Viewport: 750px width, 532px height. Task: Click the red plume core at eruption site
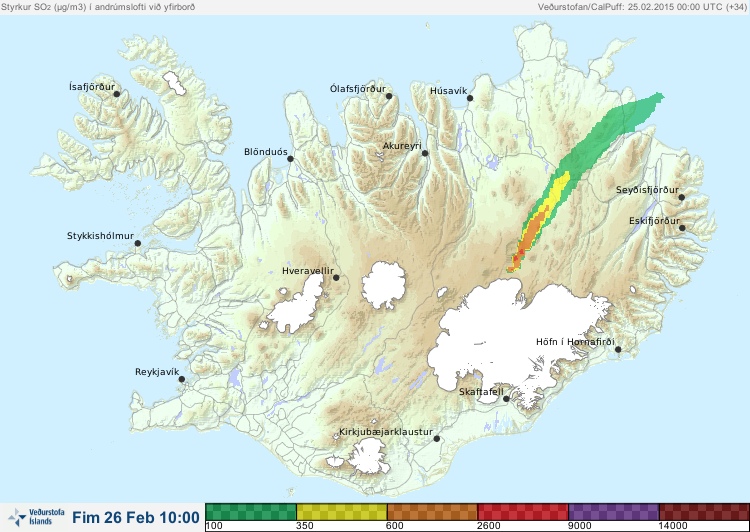click(x=520, y=253)
